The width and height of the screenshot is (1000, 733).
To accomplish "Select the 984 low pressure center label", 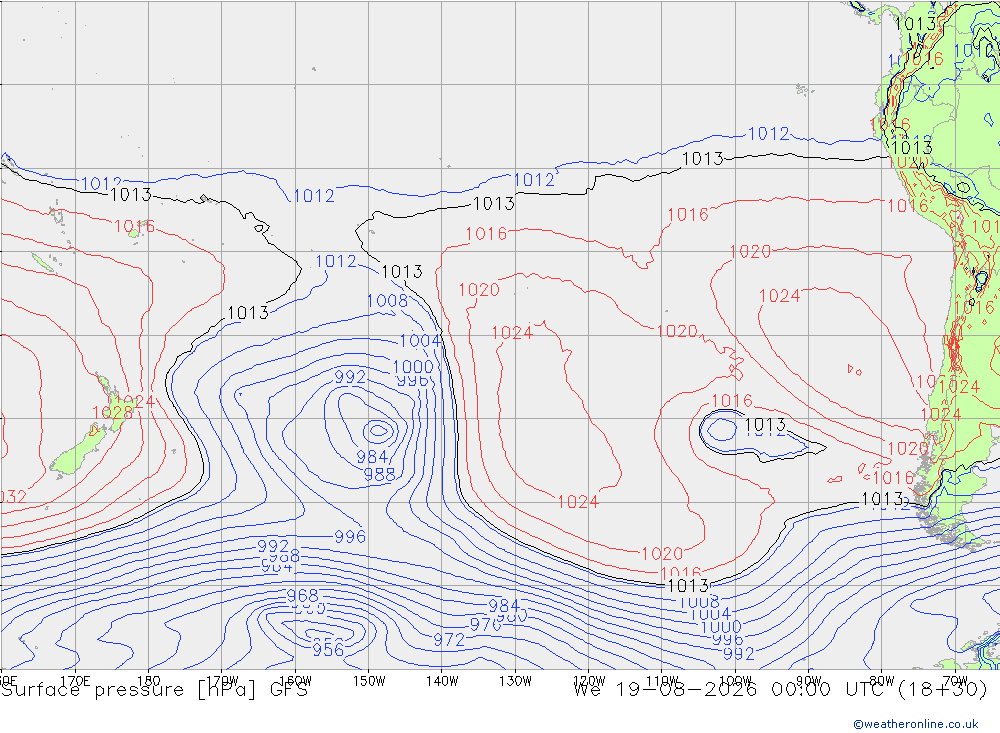I will tap(372, 457).
